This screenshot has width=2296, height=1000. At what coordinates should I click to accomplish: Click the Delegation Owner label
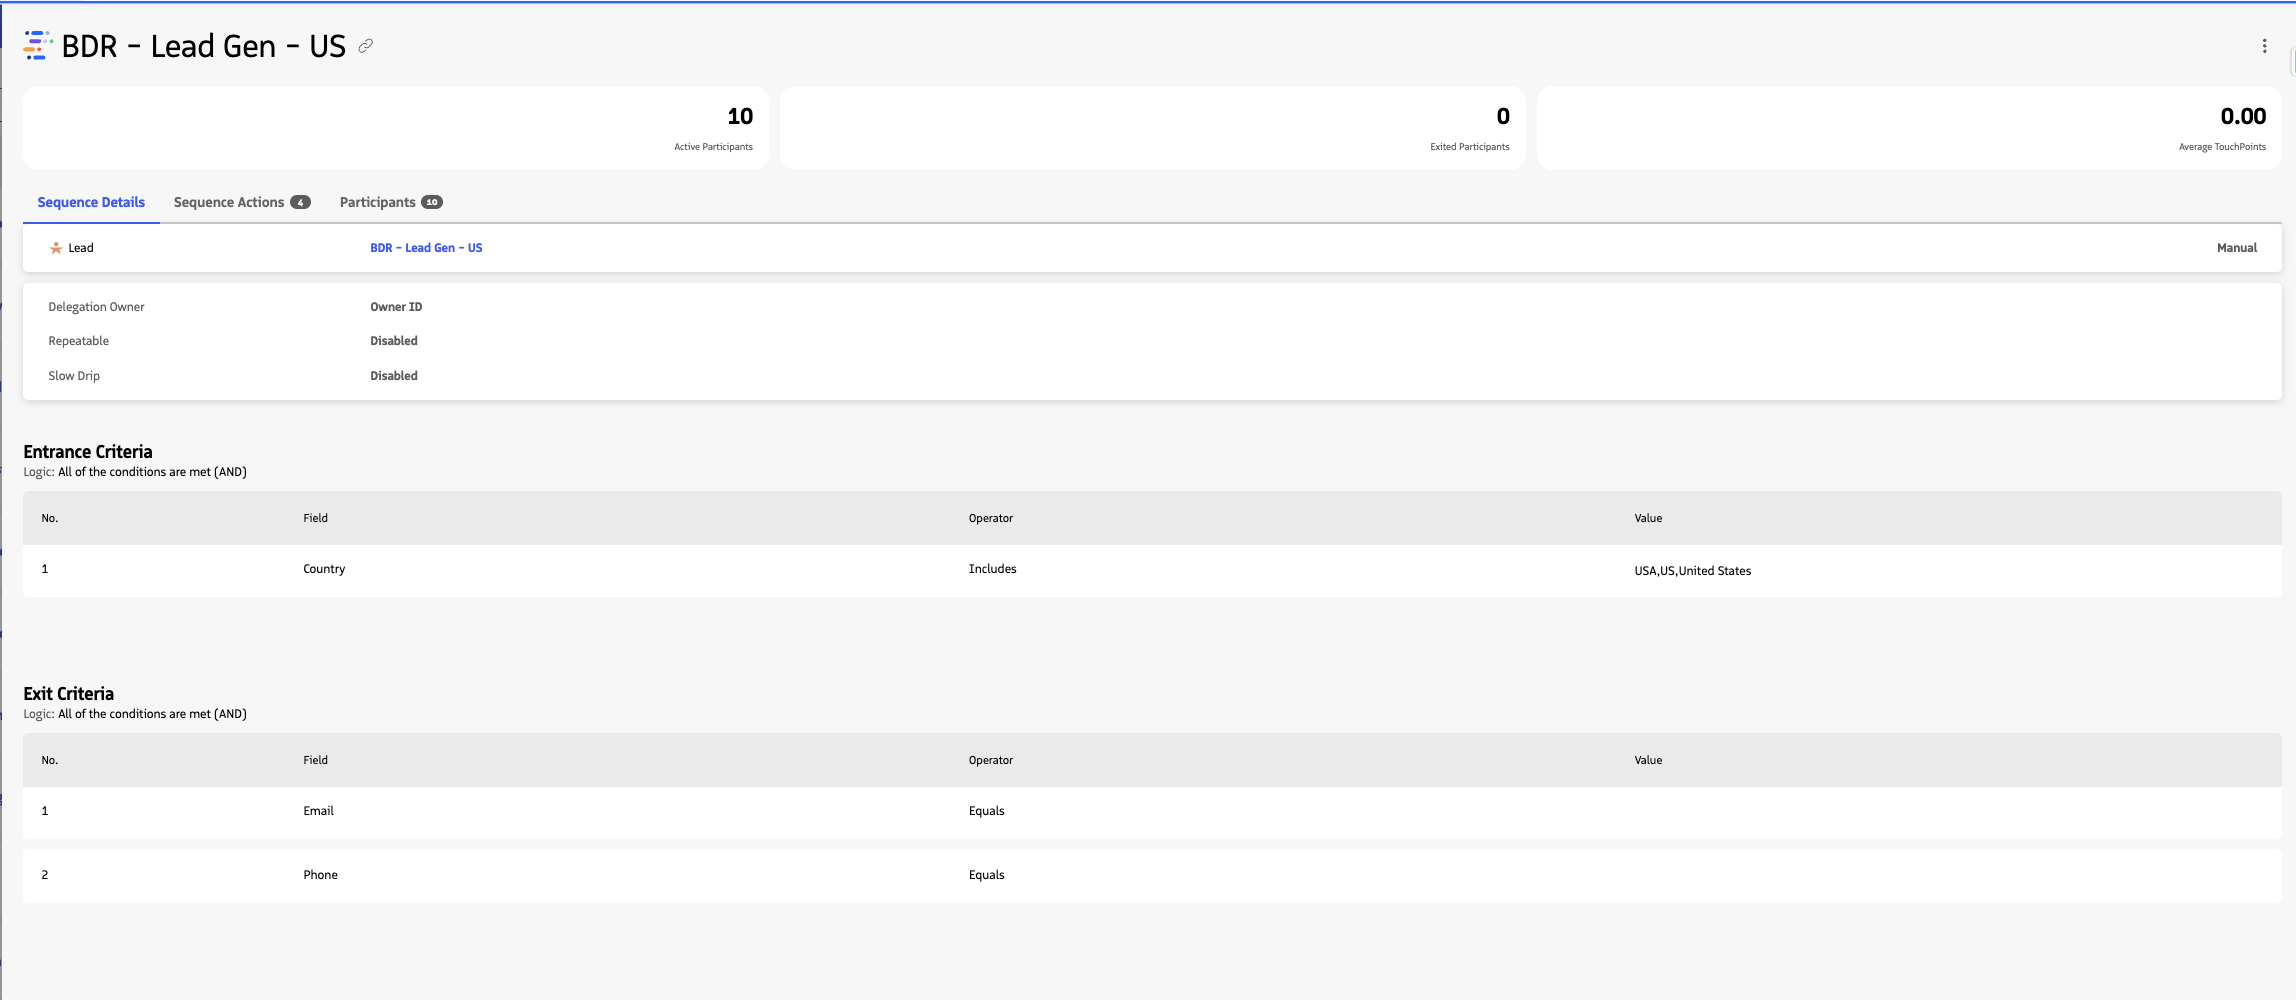point(96,307)
